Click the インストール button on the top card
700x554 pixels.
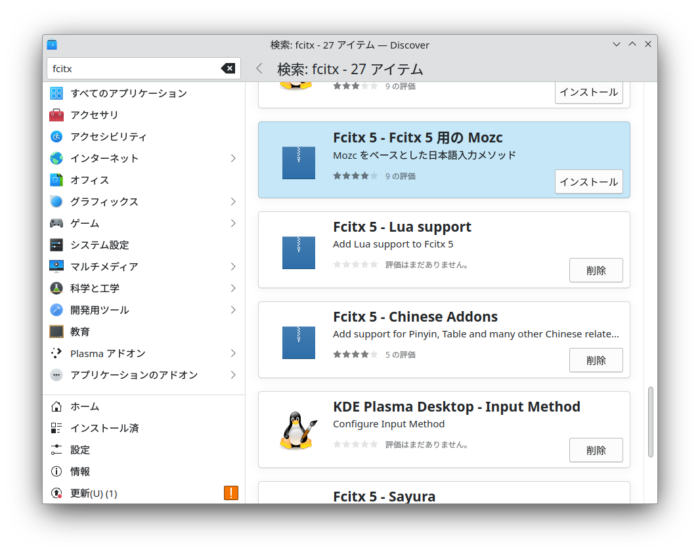coord(589,92)
